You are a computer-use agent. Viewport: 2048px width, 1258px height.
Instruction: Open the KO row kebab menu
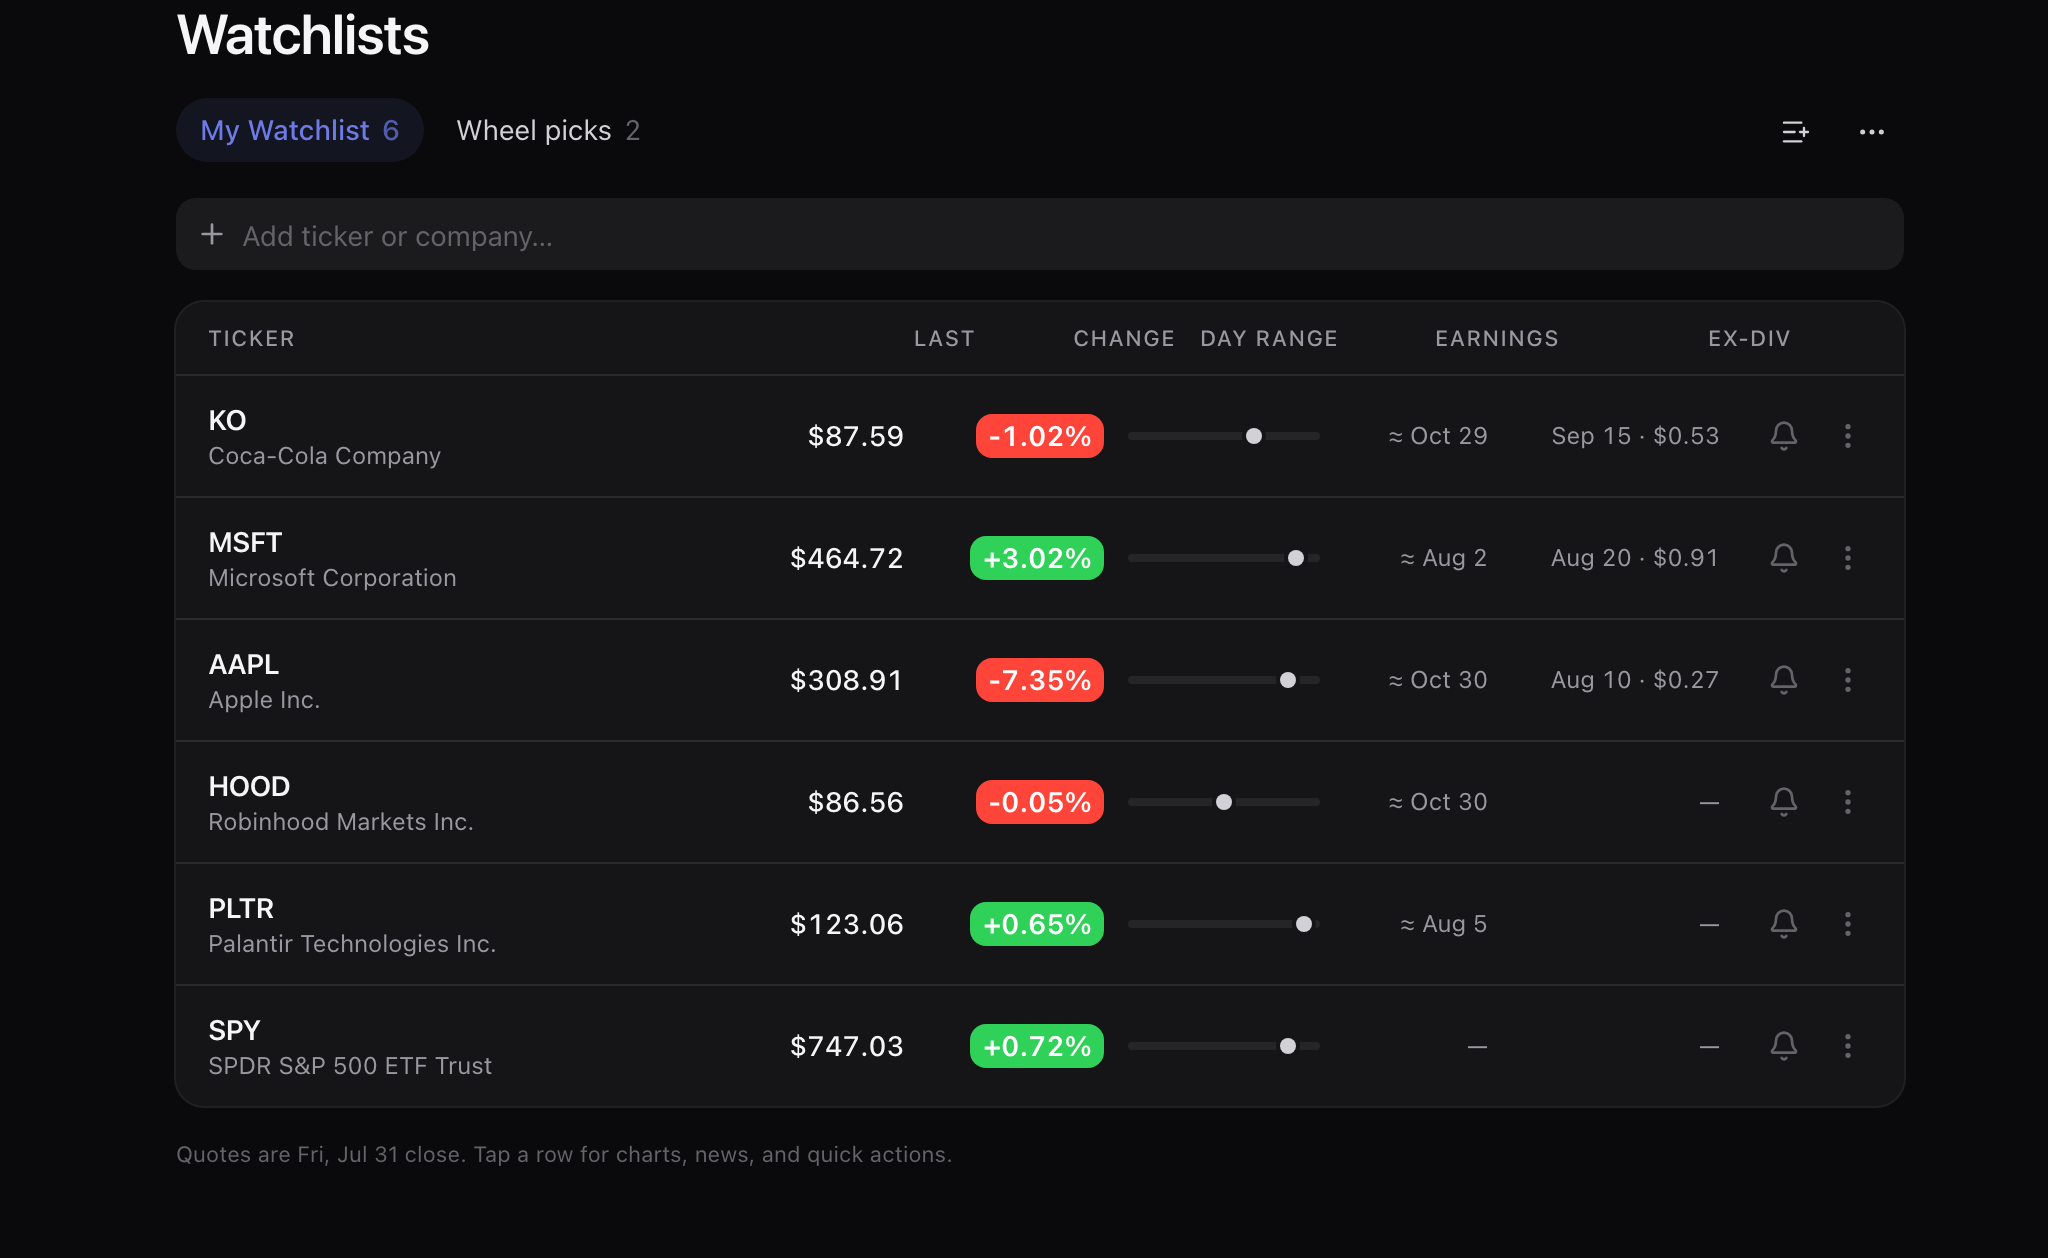pyautogui.click(x=1847, y=436)
